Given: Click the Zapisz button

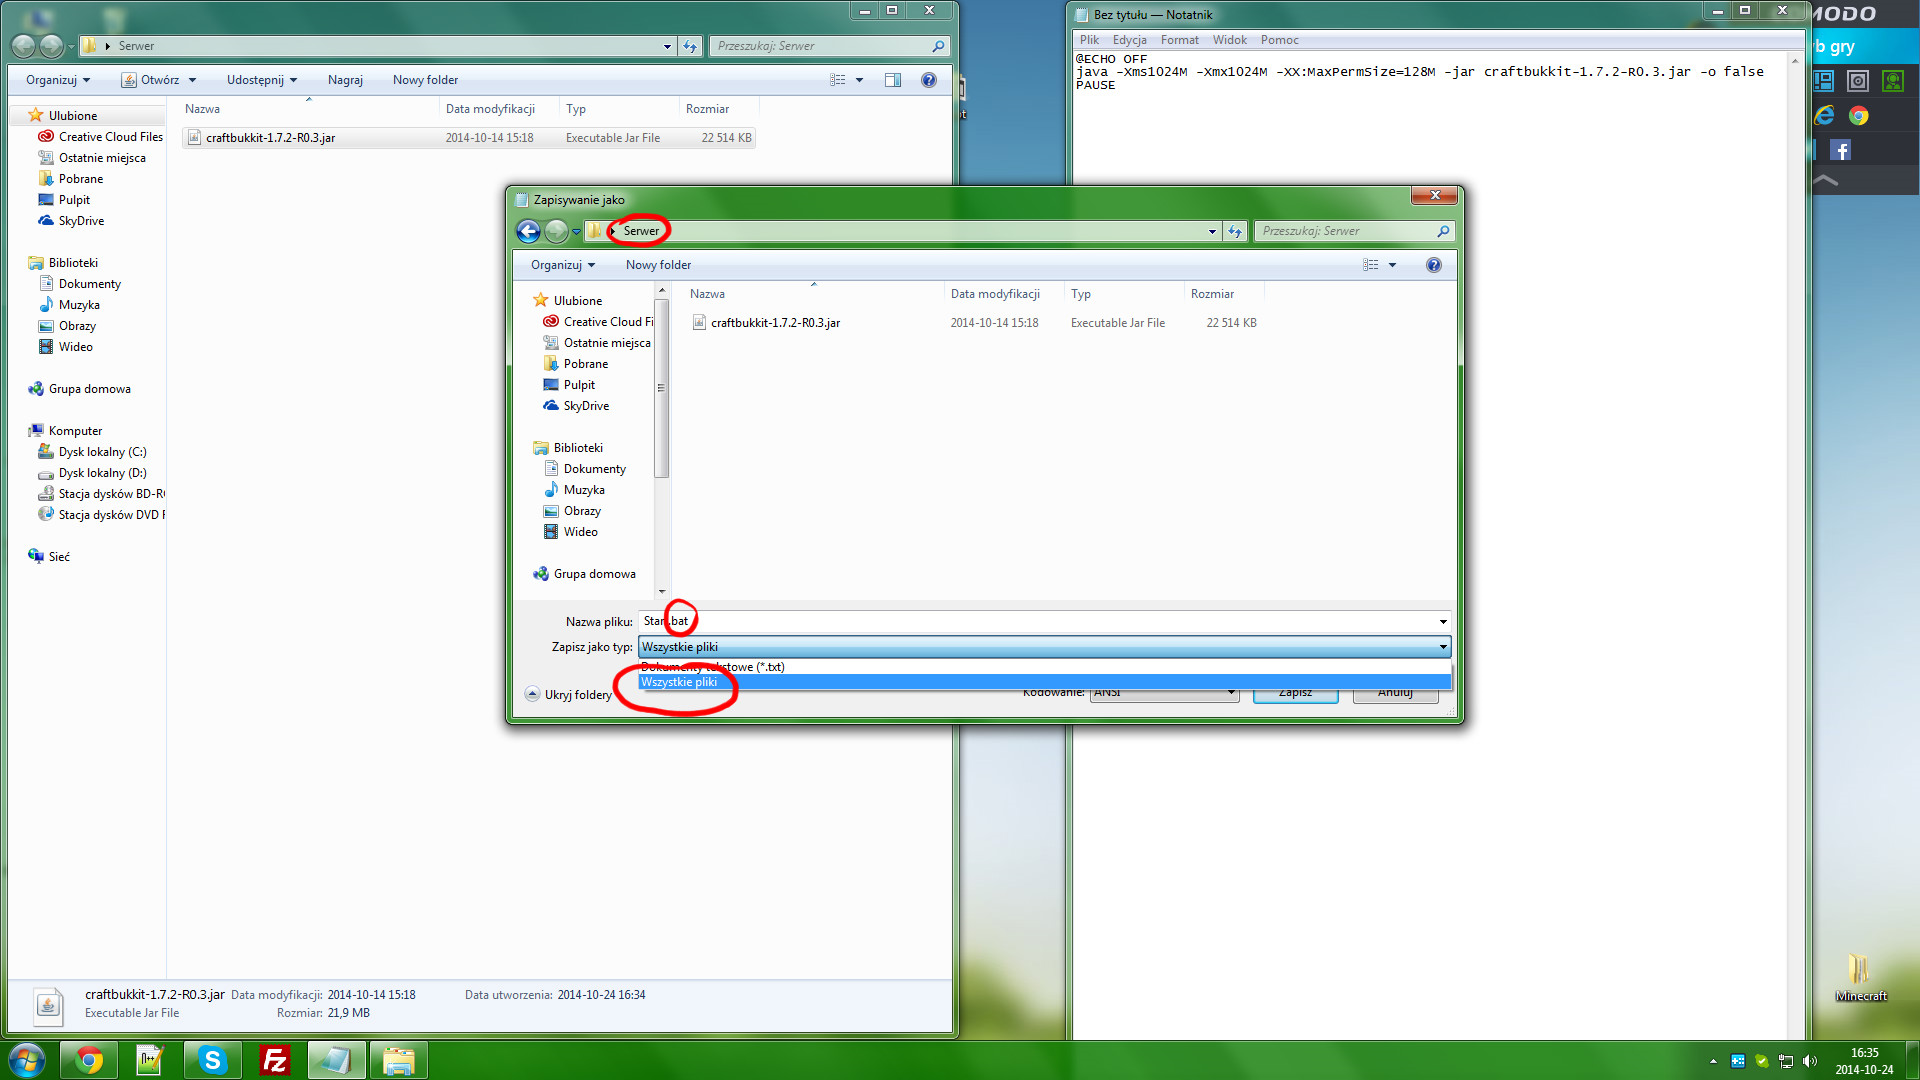Looking at the screenshot, I should [x=1295, y=693].
